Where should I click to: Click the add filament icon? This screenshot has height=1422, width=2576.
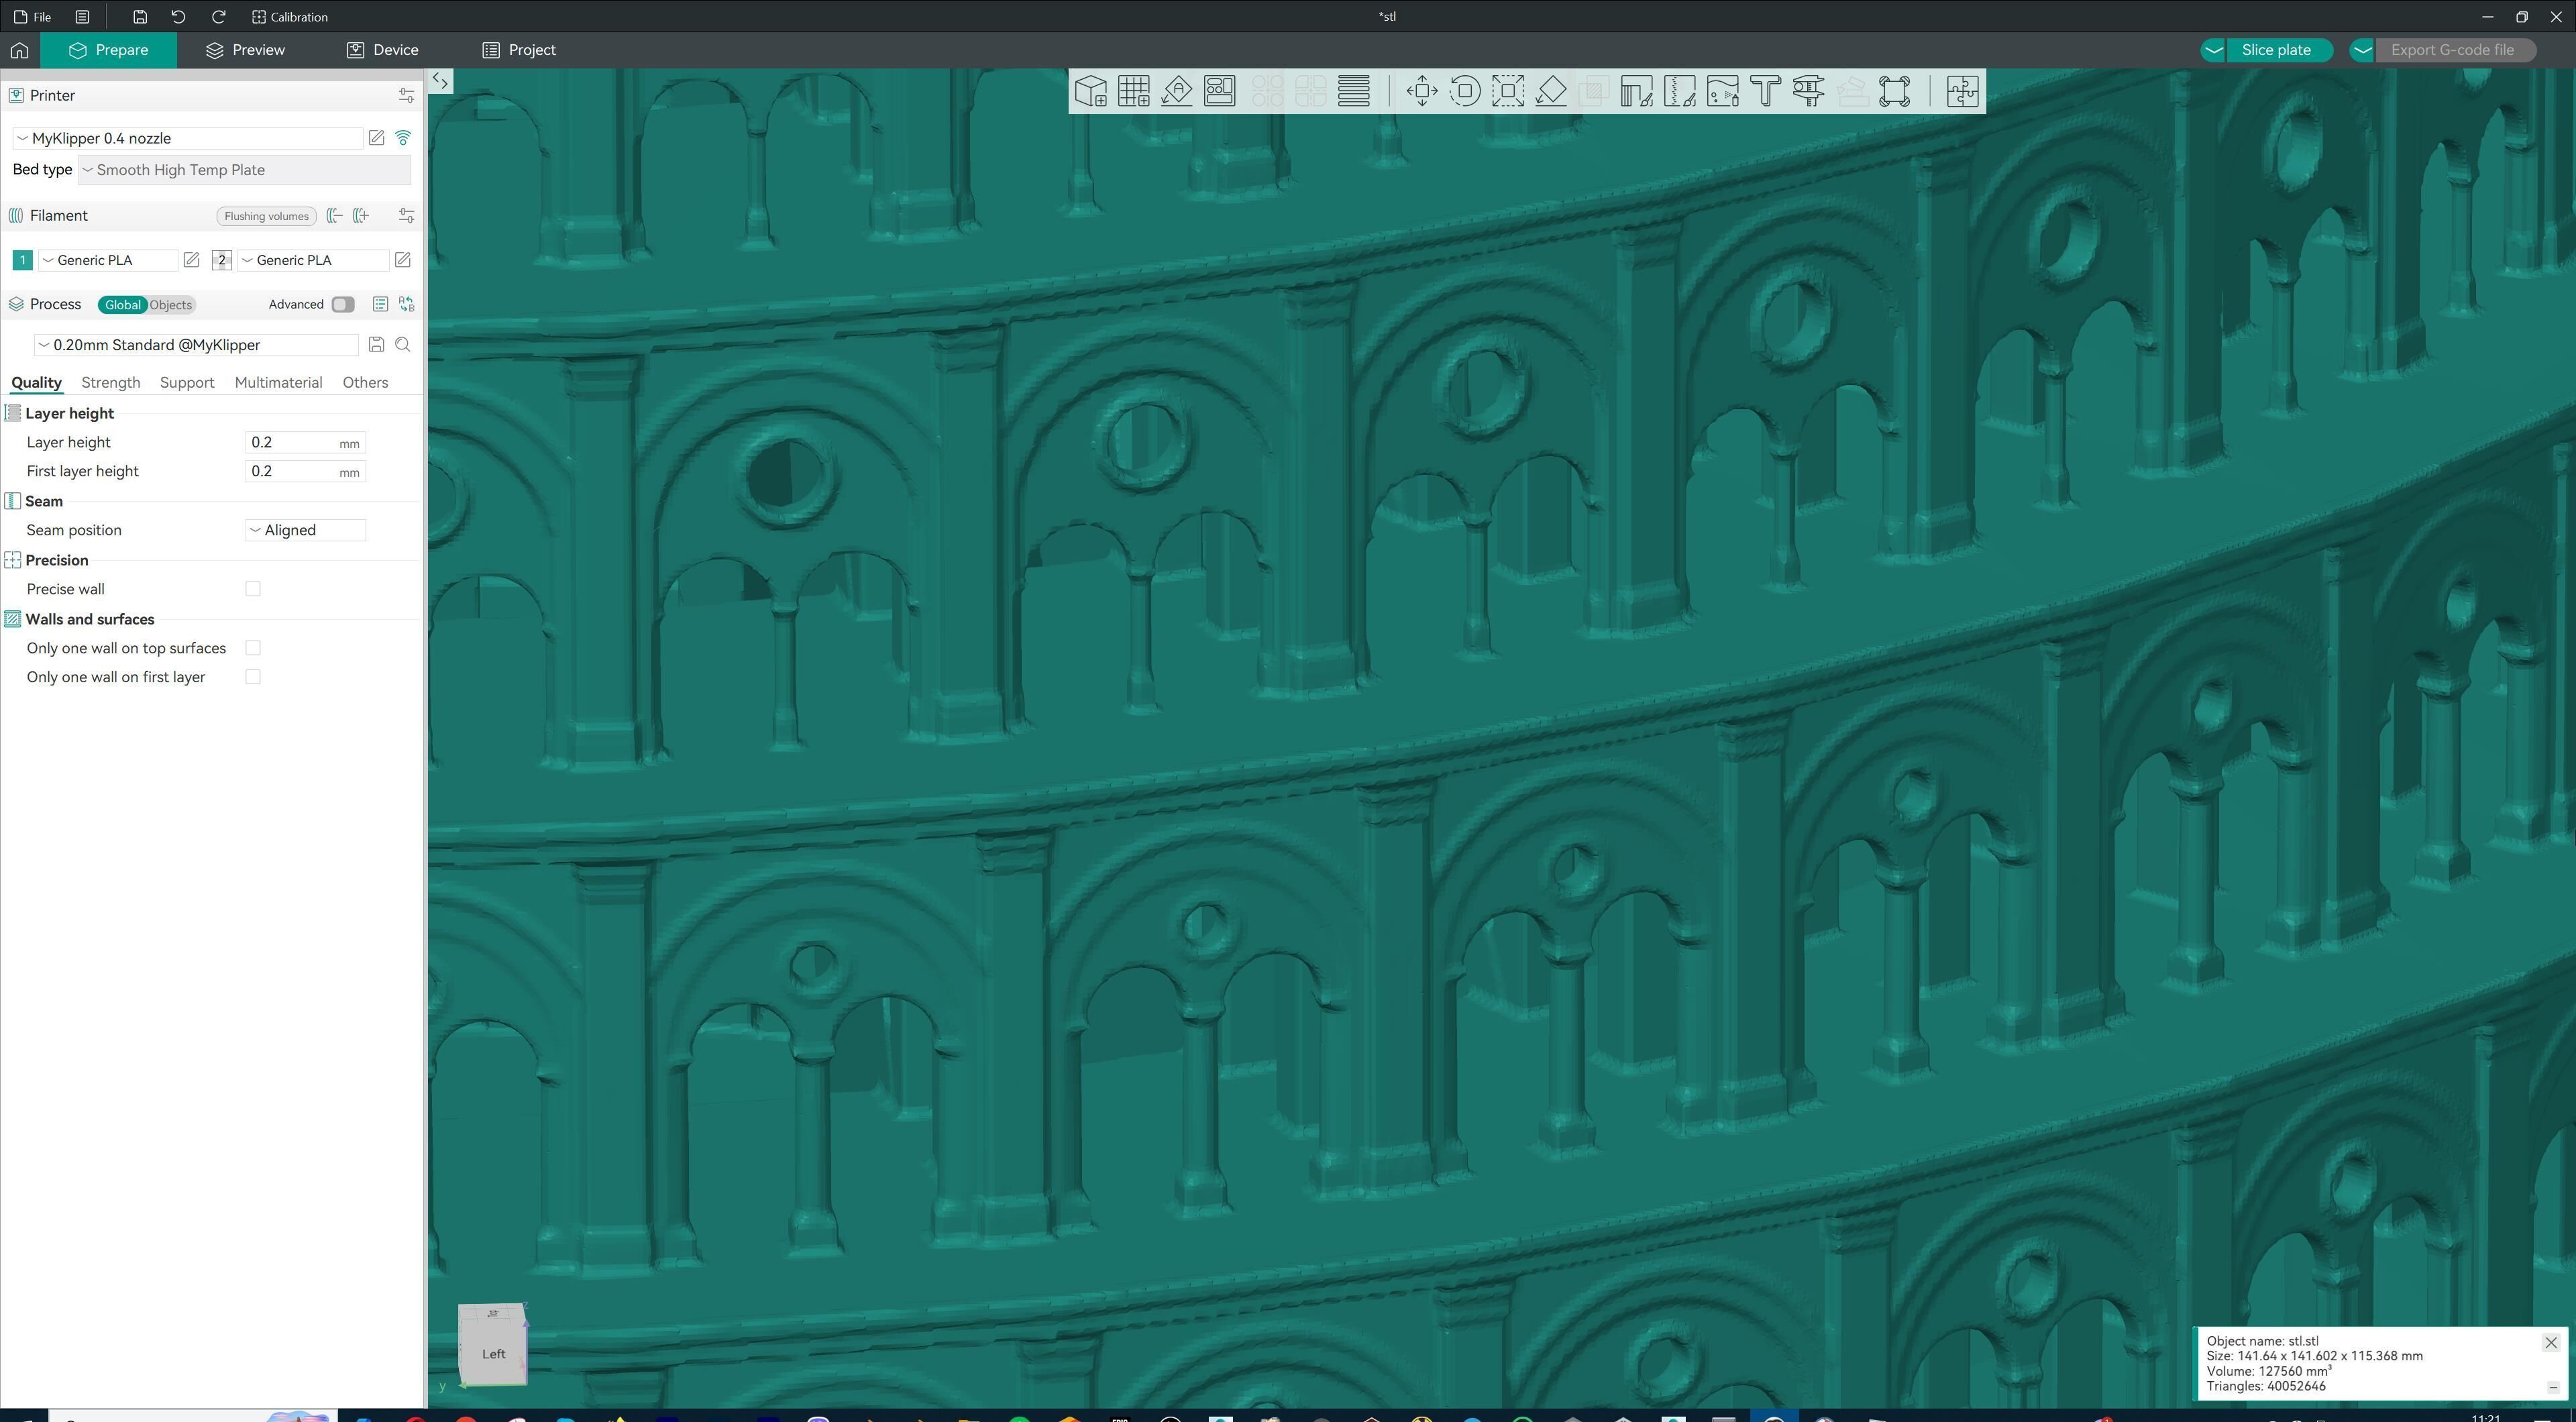click(x=361, y=215)
